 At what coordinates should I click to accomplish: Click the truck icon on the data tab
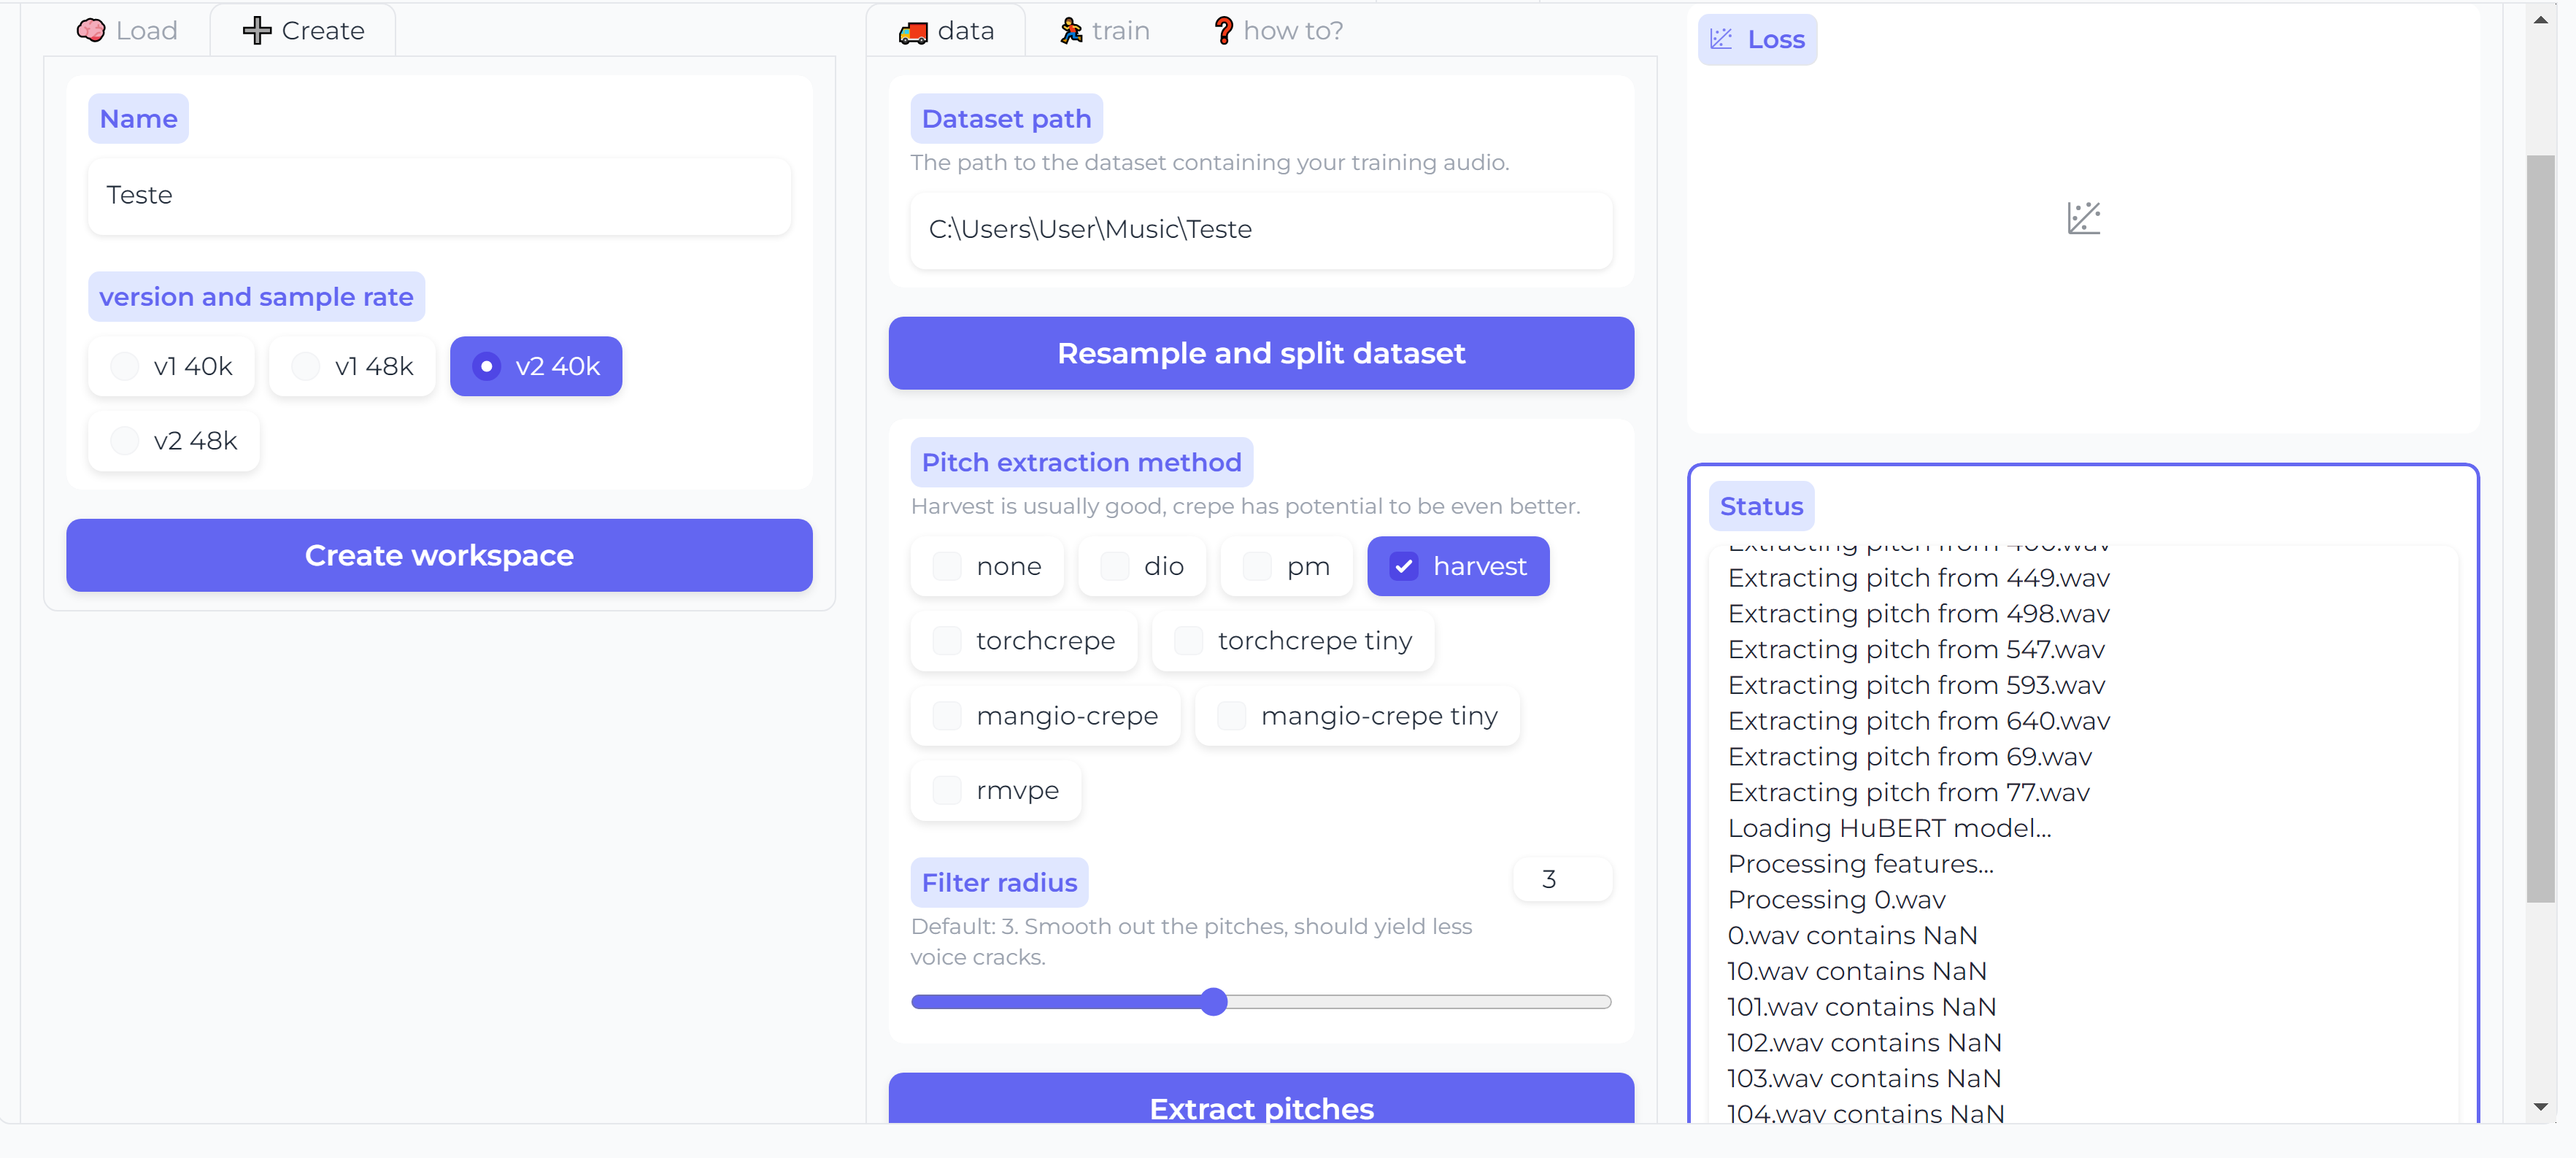coord(913,31)
